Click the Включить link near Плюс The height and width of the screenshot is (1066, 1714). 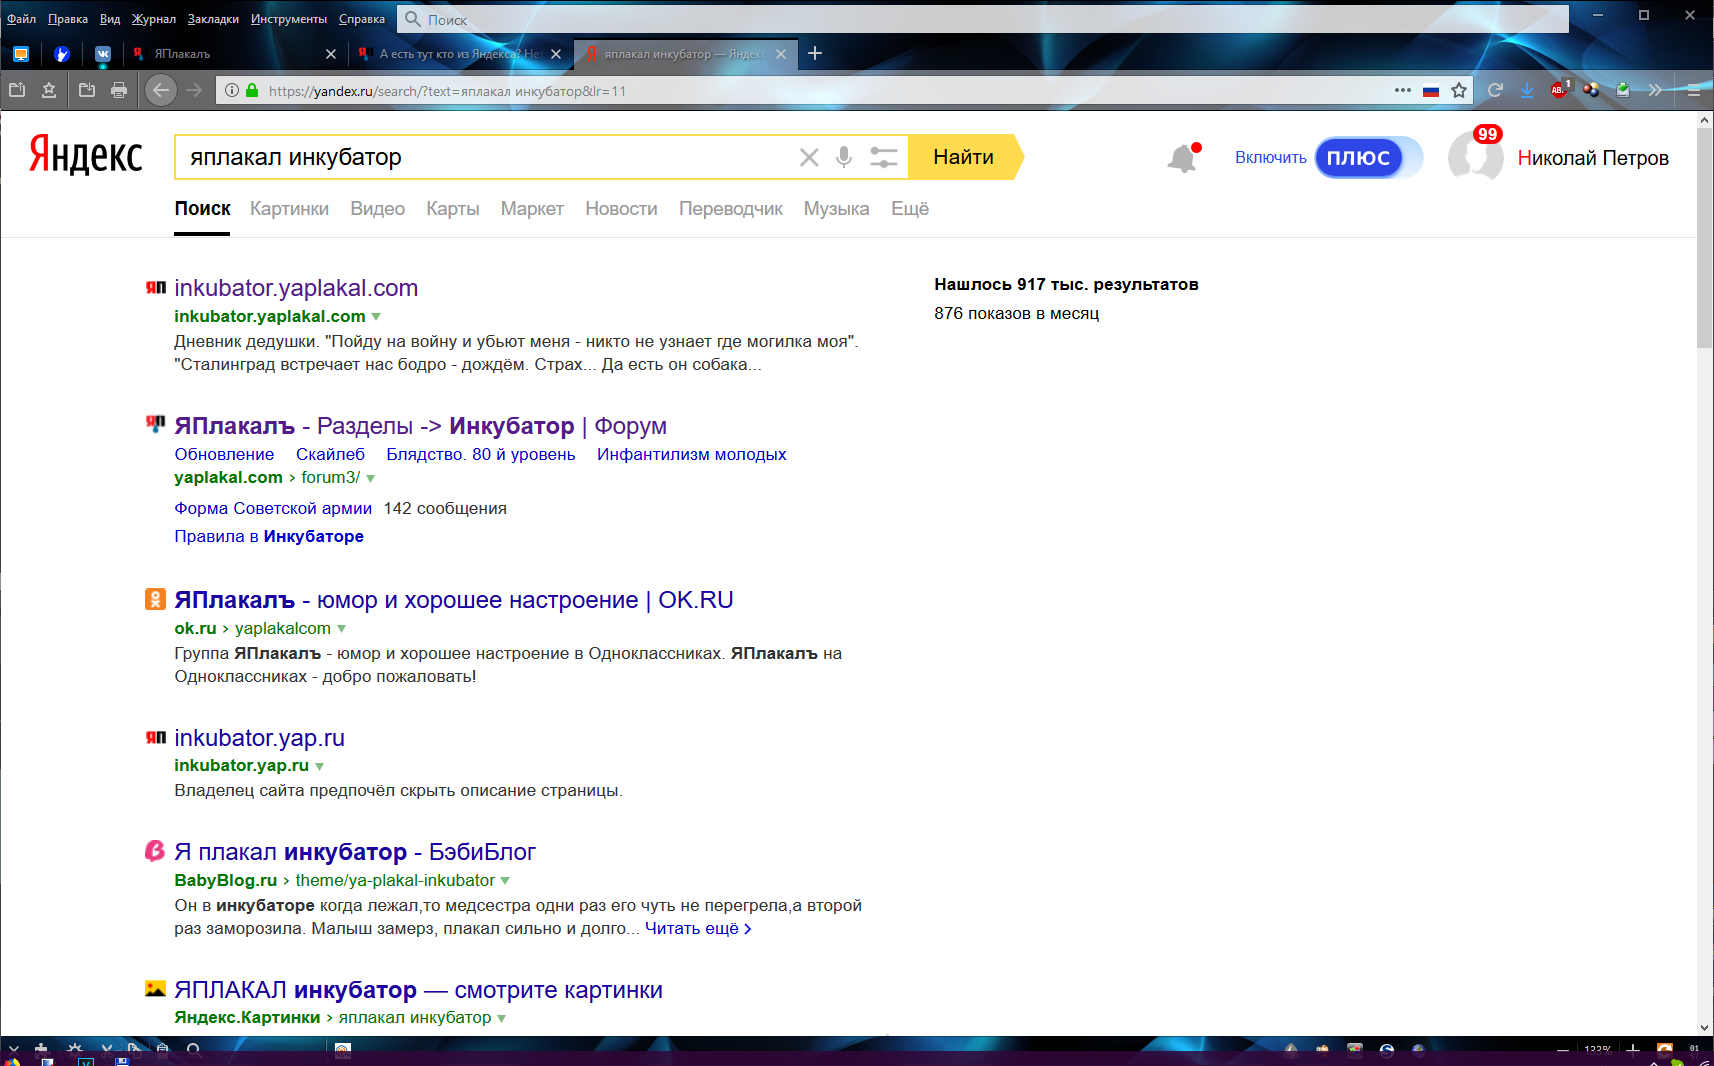[1270, 157]
